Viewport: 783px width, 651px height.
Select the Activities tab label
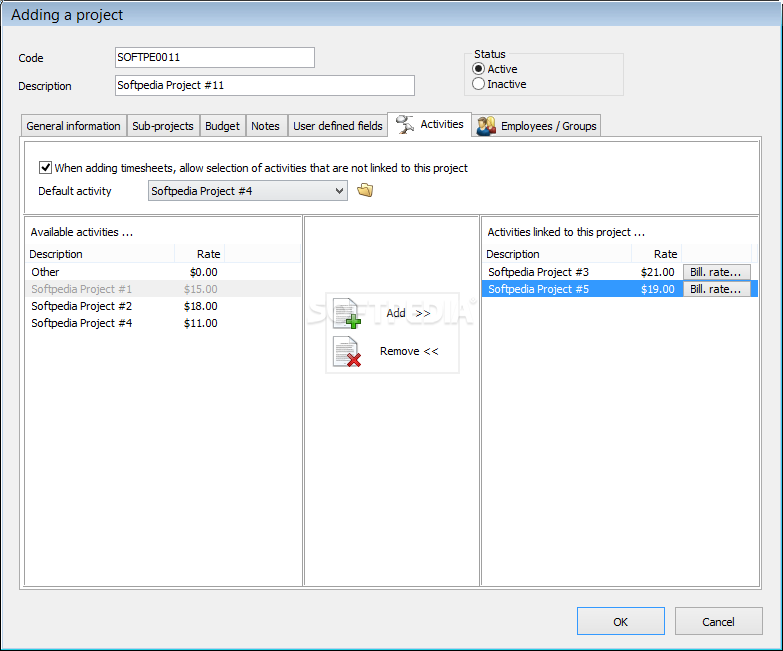point(442,124)
